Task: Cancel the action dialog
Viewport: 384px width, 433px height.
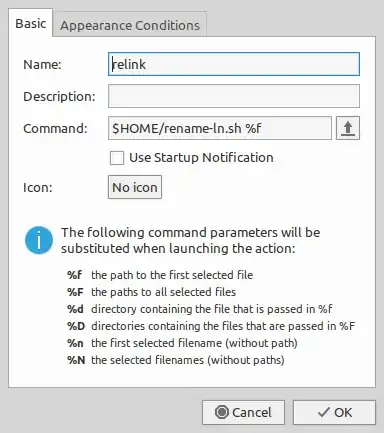Action: click(243, 412)
